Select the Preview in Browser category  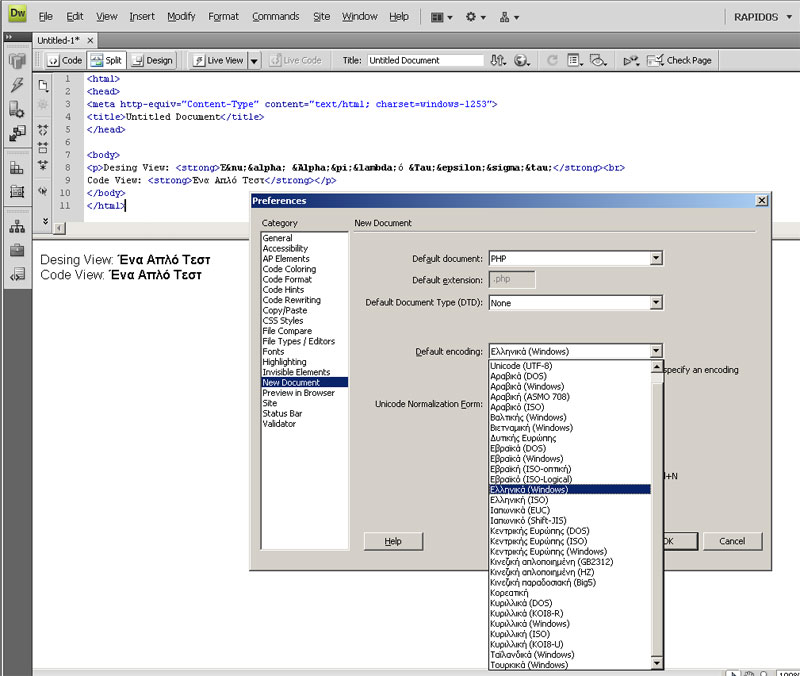click(298, 393)
